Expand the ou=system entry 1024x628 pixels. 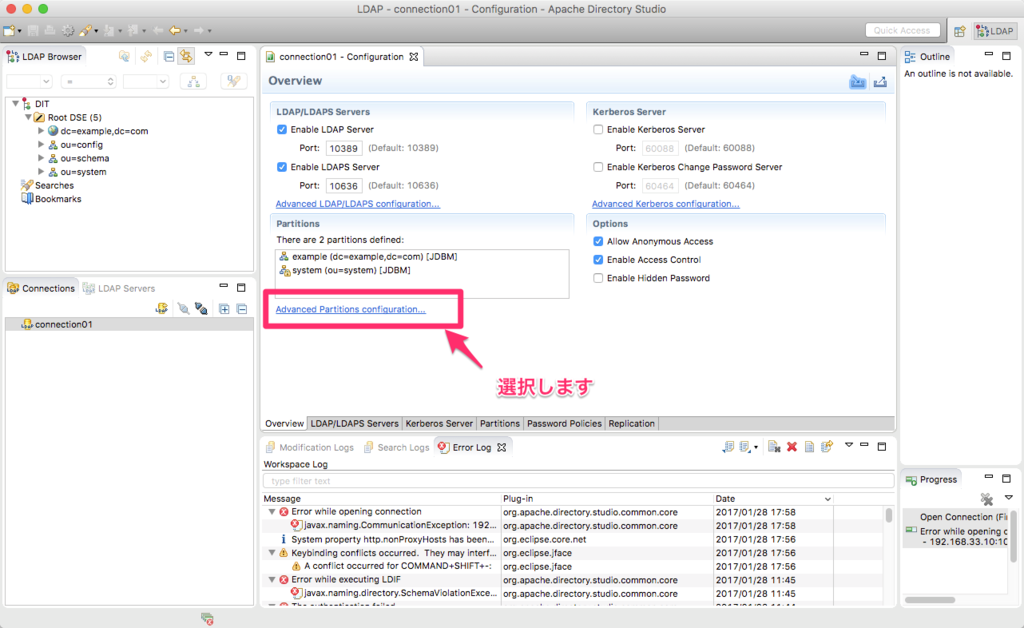41,172
